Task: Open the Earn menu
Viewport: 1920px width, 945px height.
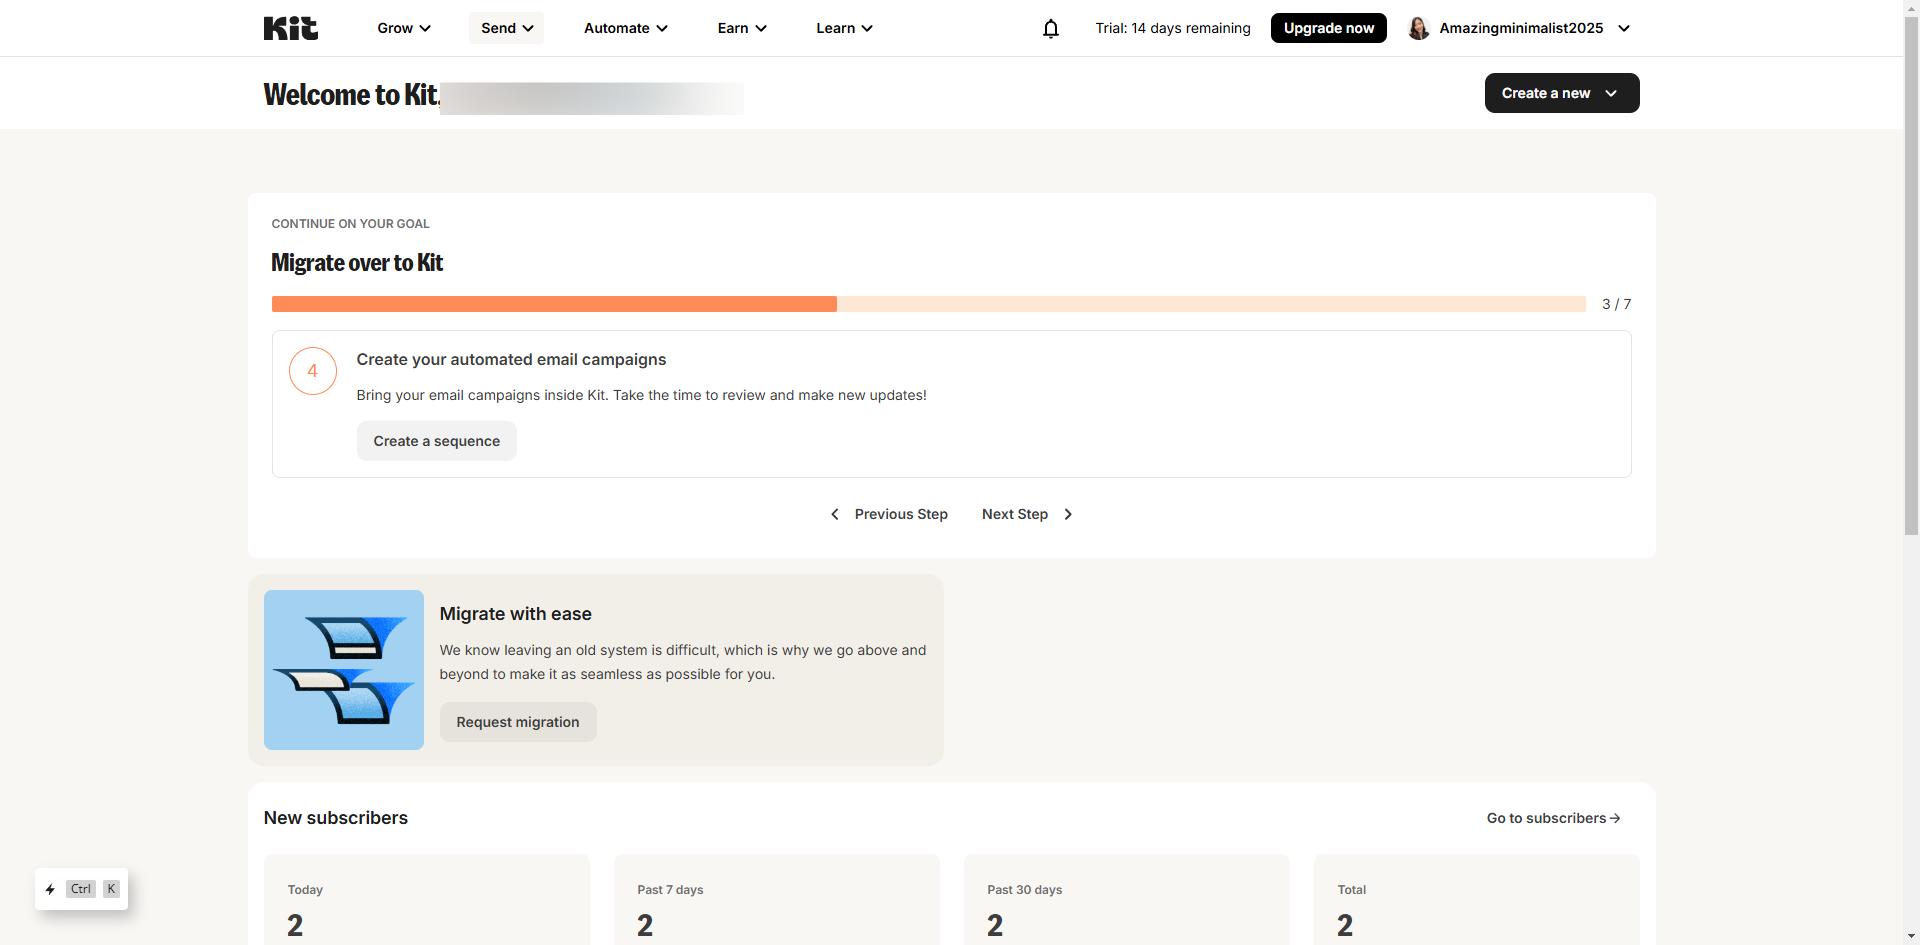Action: click(x=742, y=28)
